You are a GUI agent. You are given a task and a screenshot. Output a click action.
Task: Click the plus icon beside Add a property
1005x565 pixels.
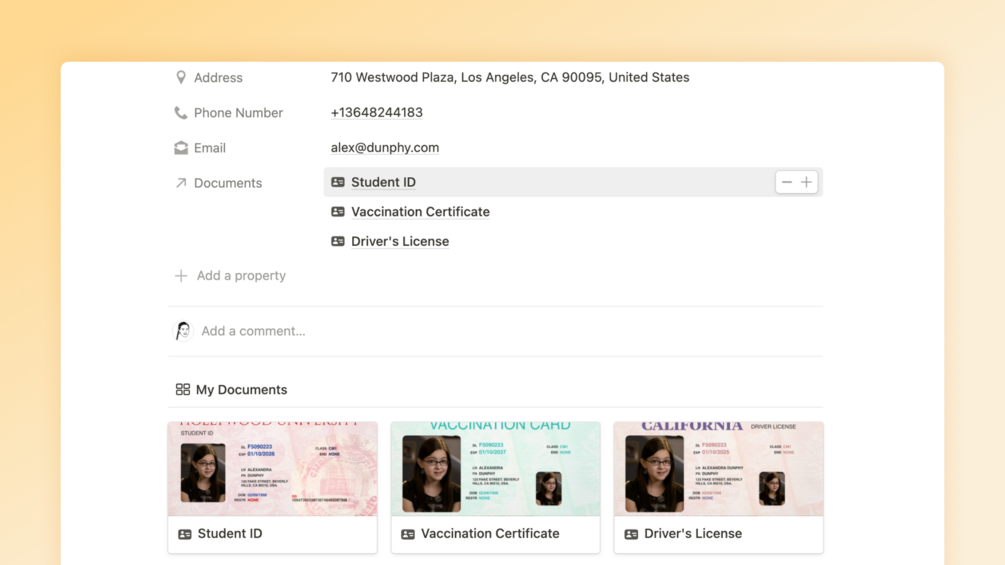[x=181, y=275]
